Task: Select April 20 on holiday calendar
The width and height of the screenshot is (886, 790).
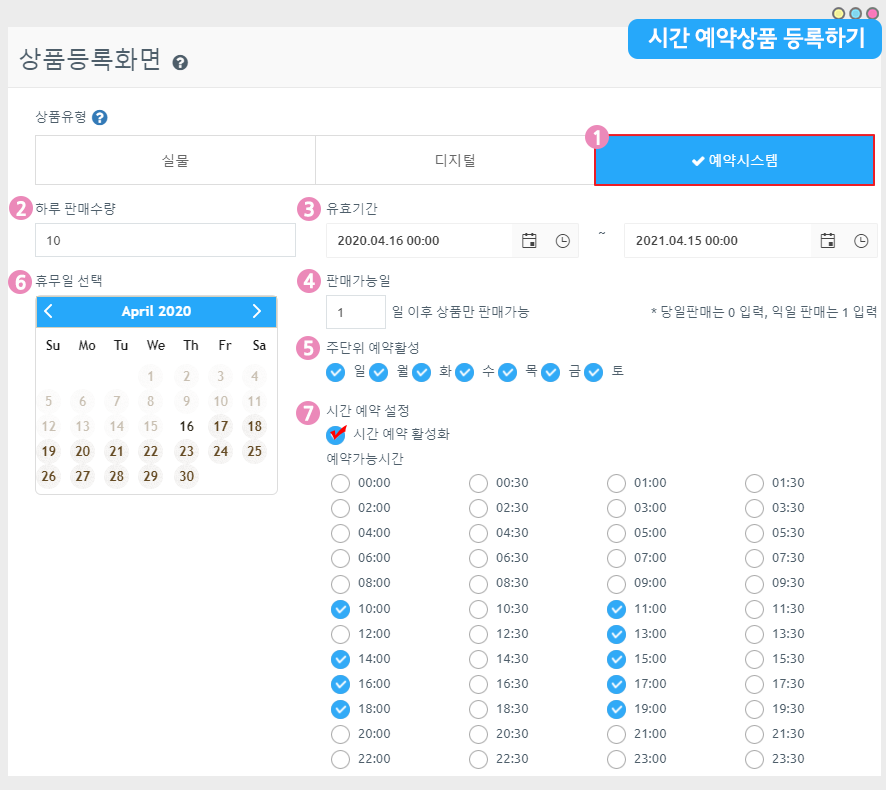Action: point(83,451)
